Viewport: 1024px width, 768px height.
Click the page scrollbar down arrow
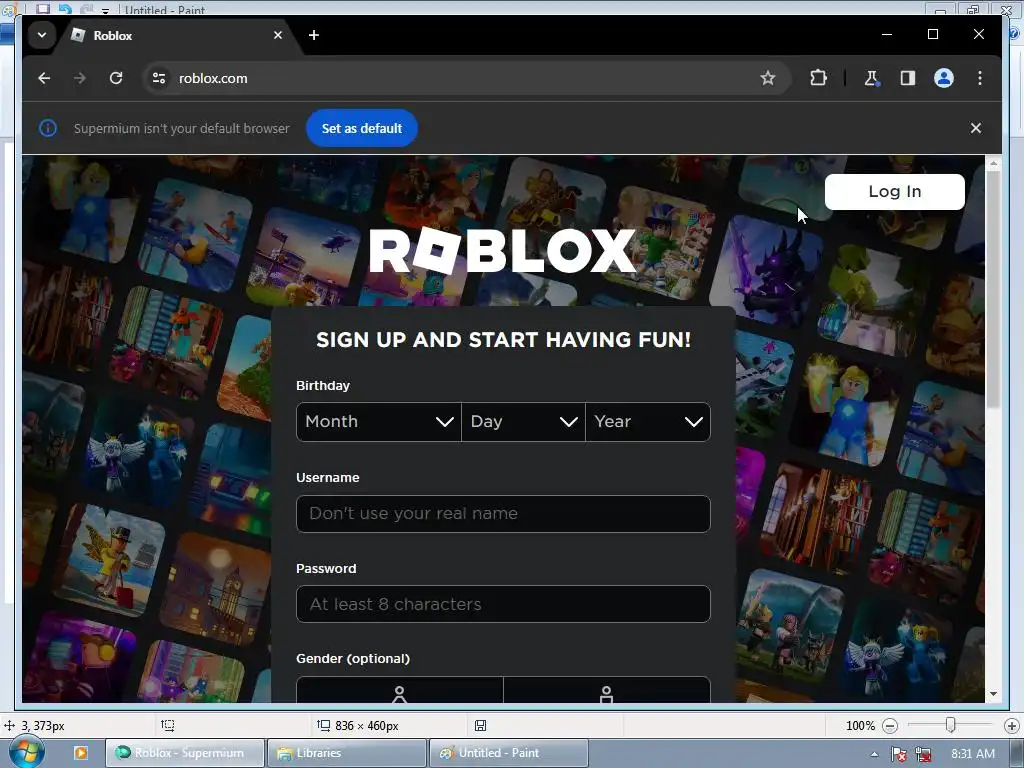click(993, 694)
